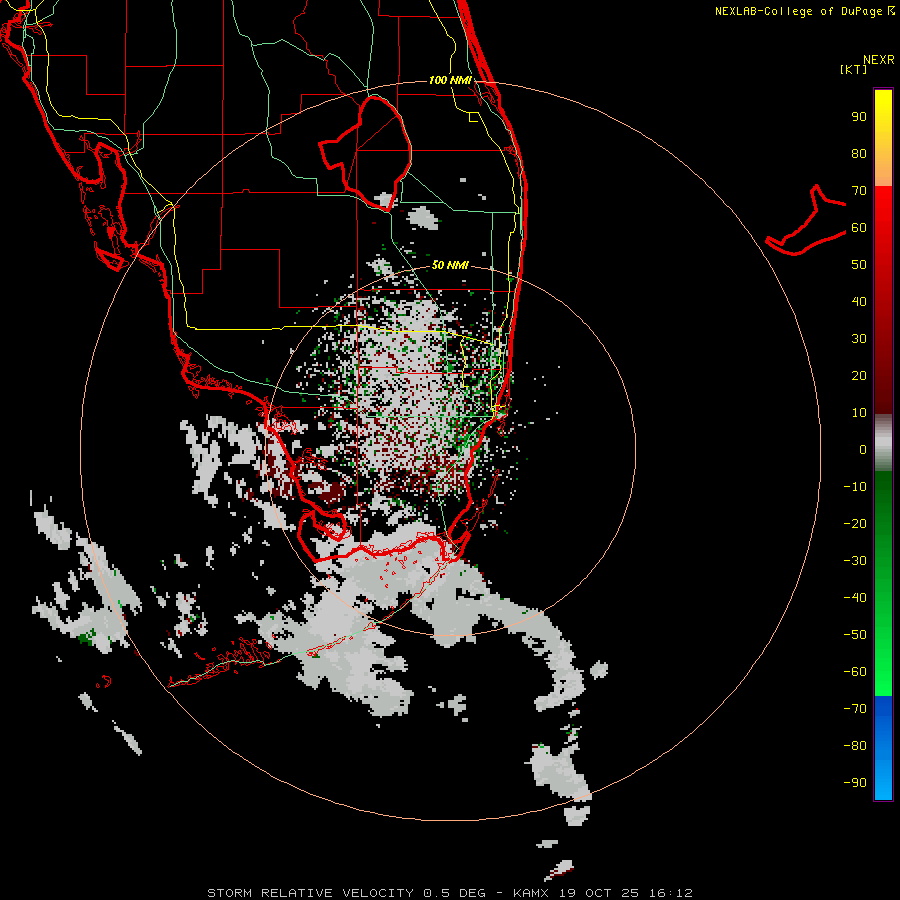Click the -90 value on the velocity scale
This screenshot has width=900, height=900.
pyautogui.click(x=855, y=783)
